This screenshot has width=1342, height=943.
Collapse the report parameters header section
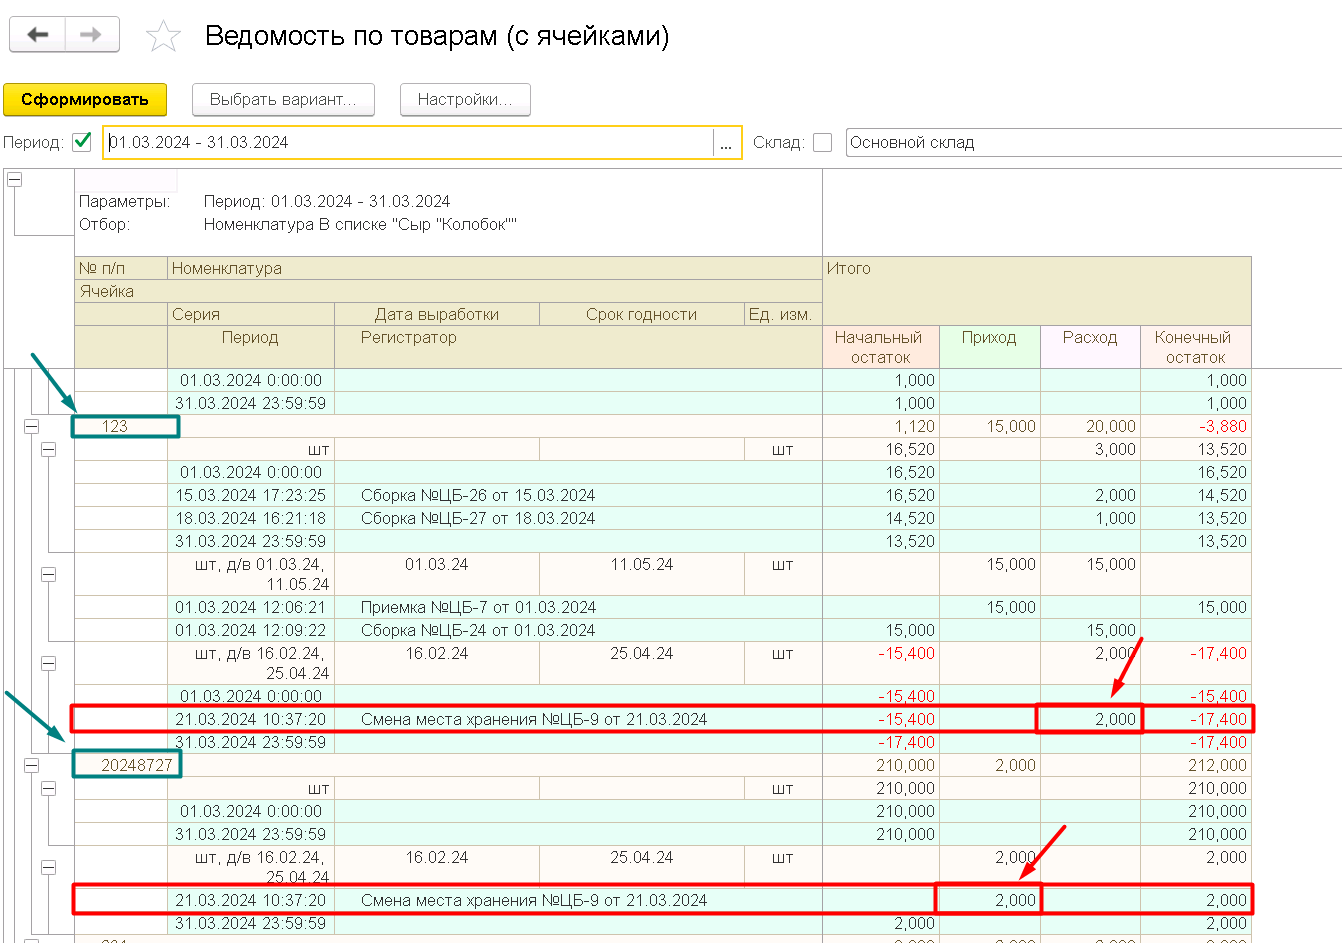click(15, 180)
